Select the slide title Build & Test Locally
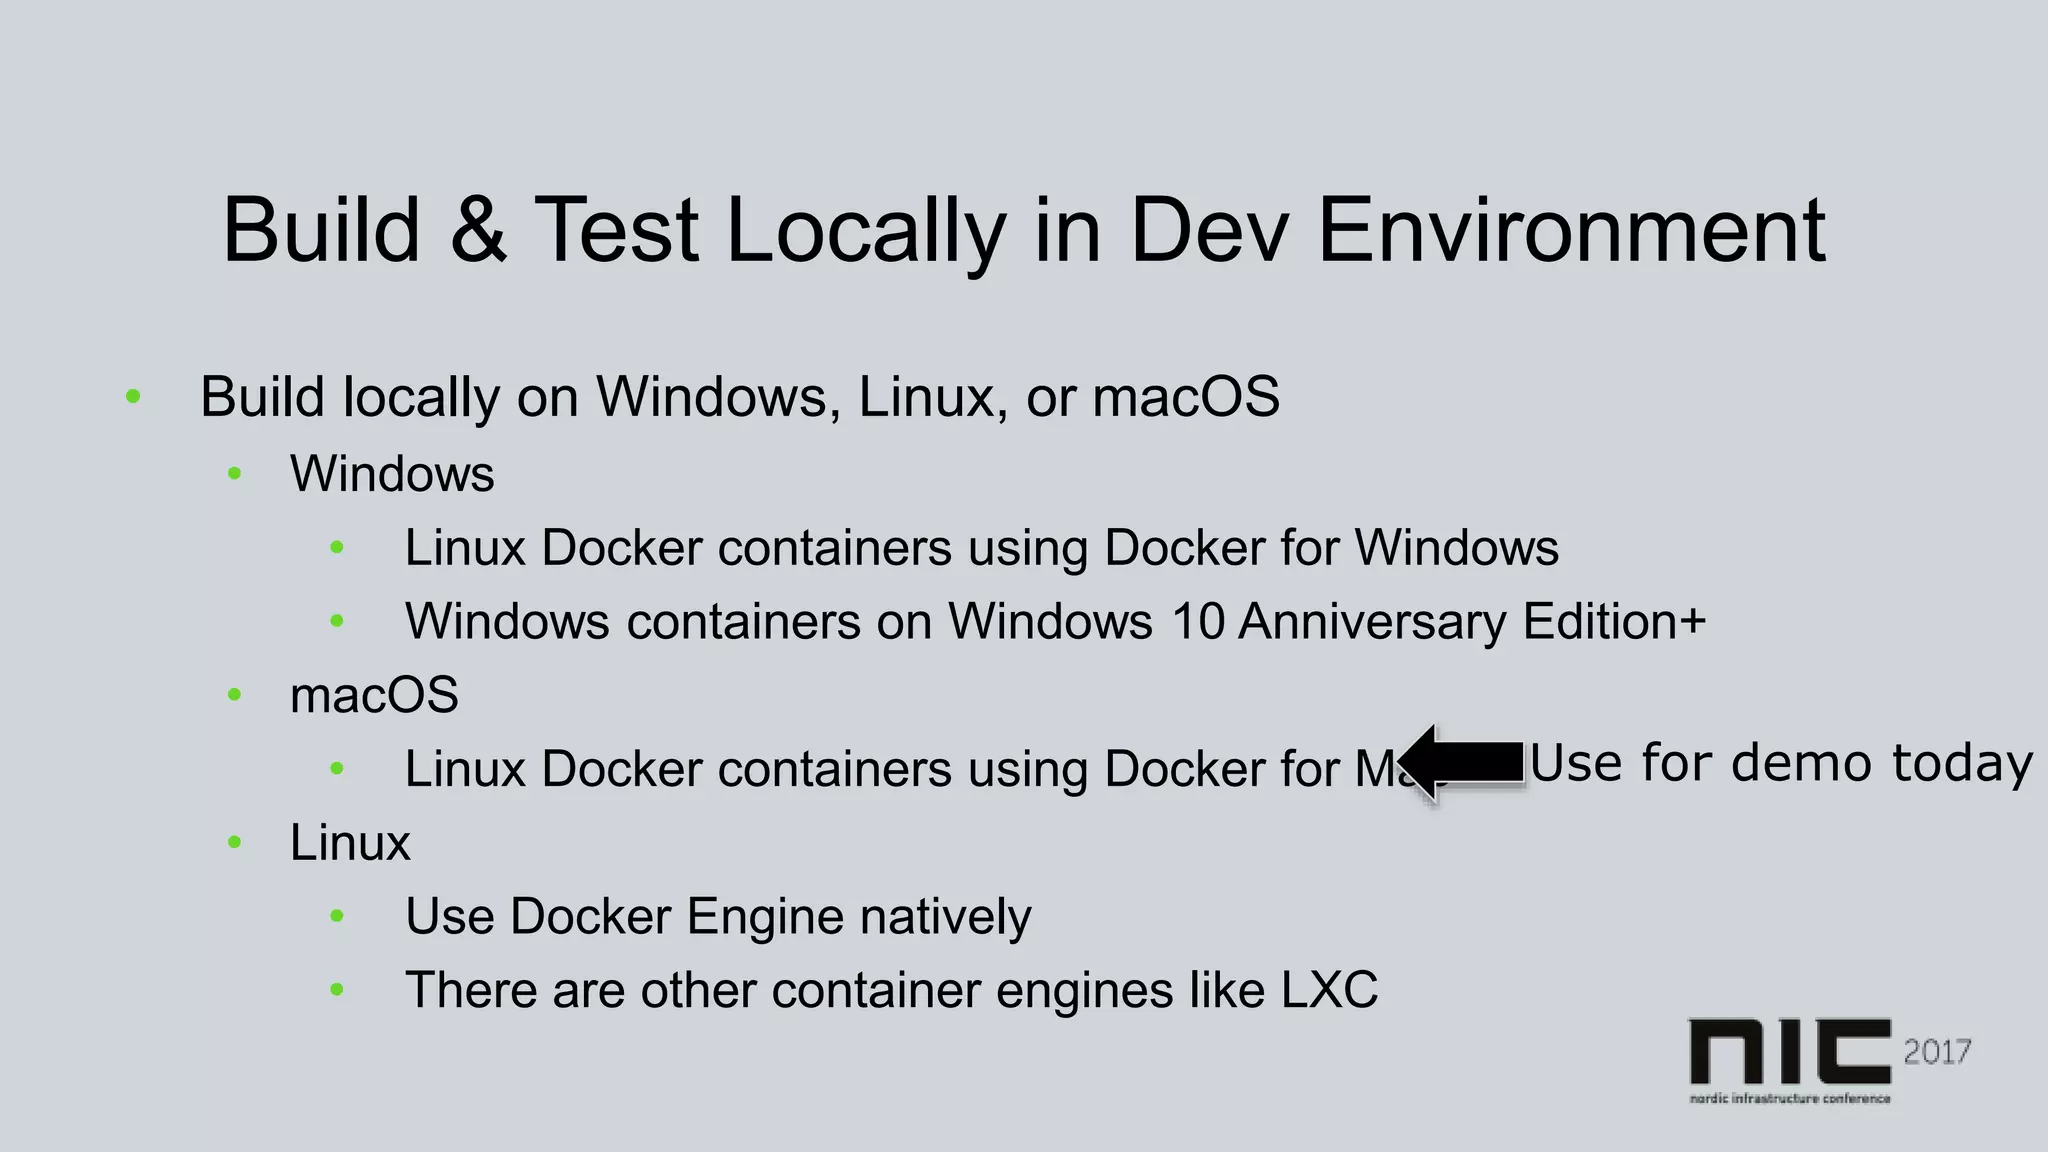The image size is (2048, 1152). point(1024,231)
